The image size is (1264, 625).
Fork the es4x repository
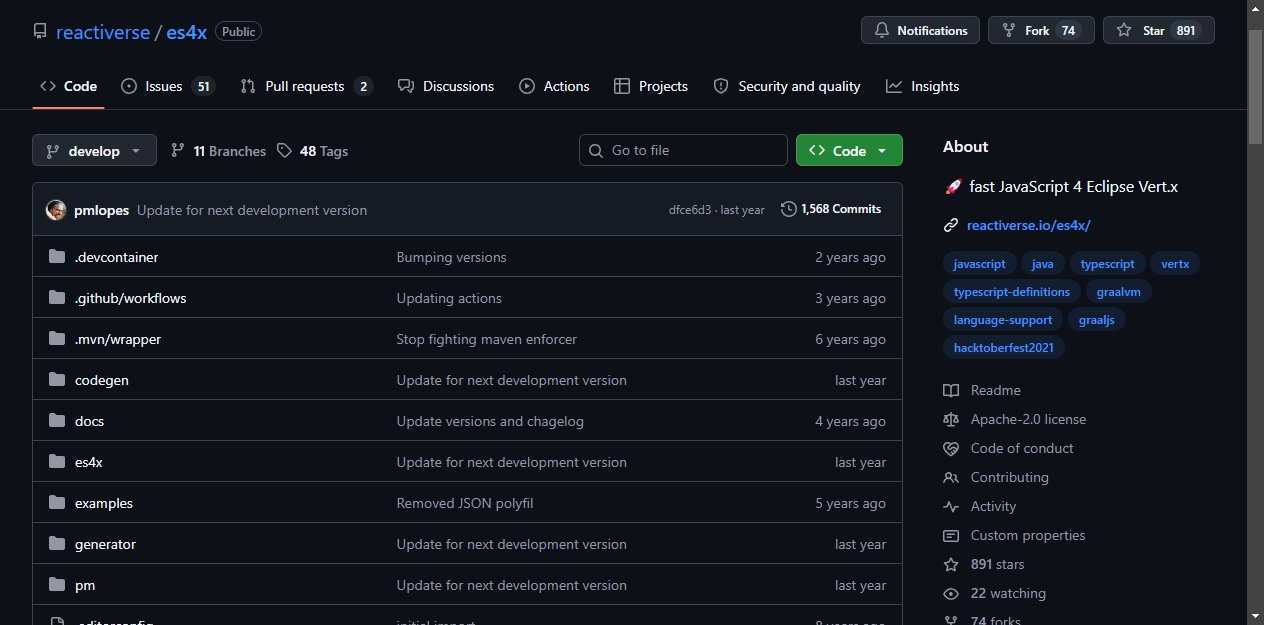1041,30
